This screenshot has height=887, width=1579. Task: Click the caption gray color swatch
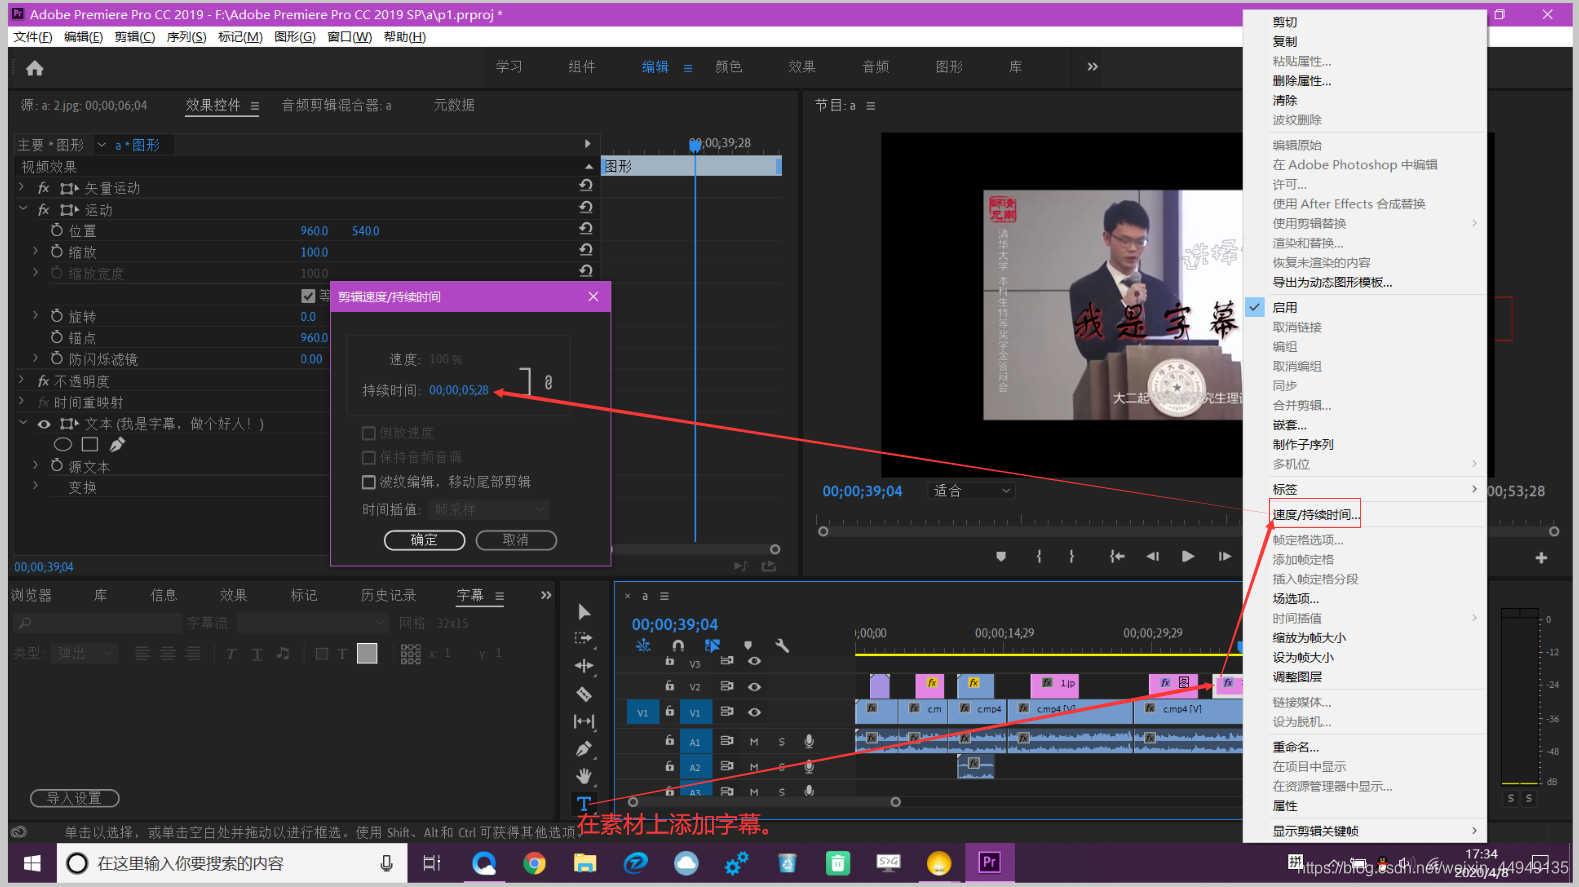pos(367,653)
